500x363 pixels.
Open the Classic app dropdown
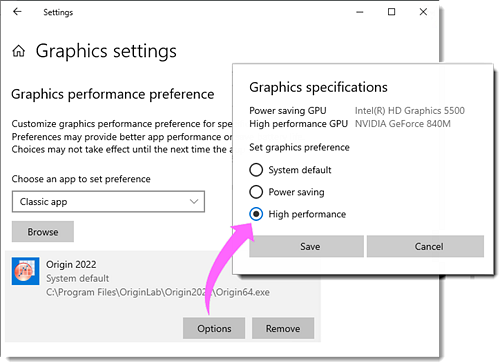(108, 201)
